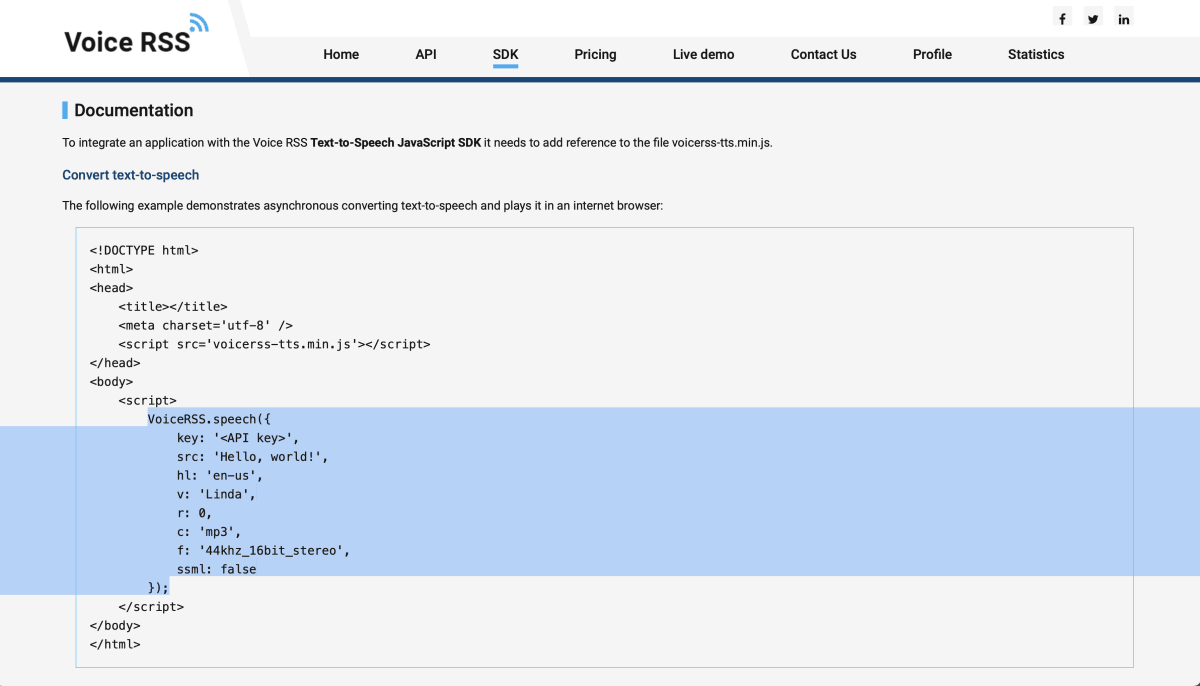Open the Live demo page
Screen dimensions: 1200x686
tap(704, 54)
